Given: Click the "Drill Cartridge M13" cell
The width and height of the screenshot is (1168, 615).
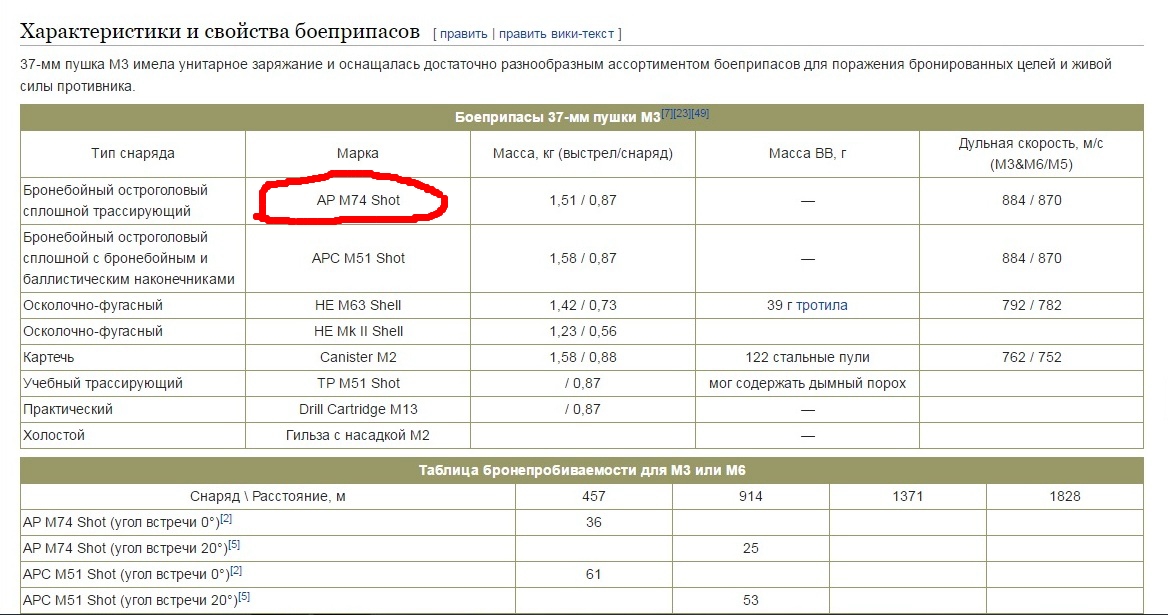Looking at the screenshot, I should pos(358,409).
